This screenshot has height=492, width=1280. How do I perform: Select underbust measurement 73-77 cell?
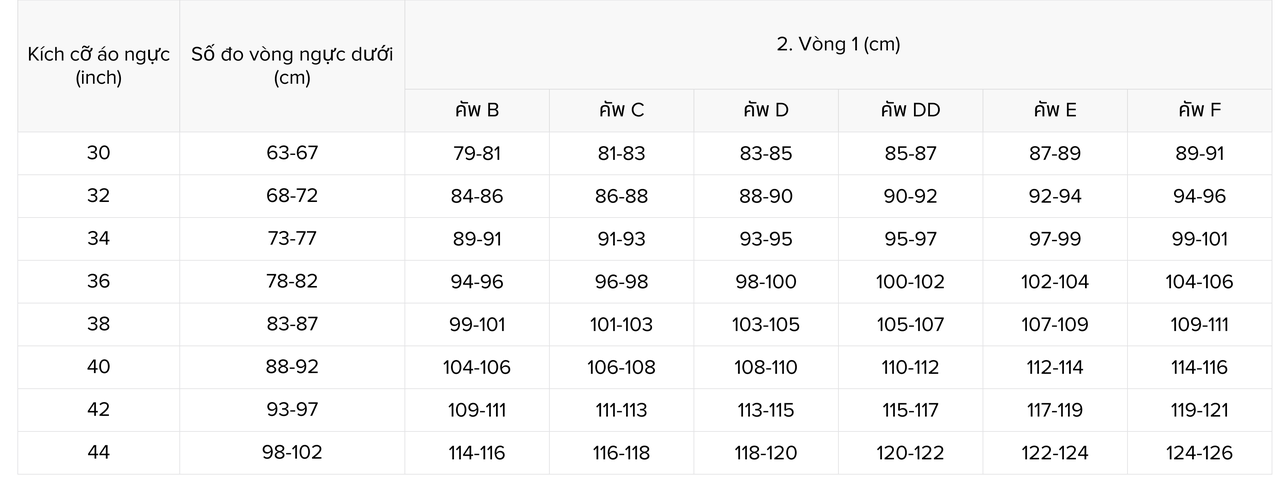(x=292, y=238)
